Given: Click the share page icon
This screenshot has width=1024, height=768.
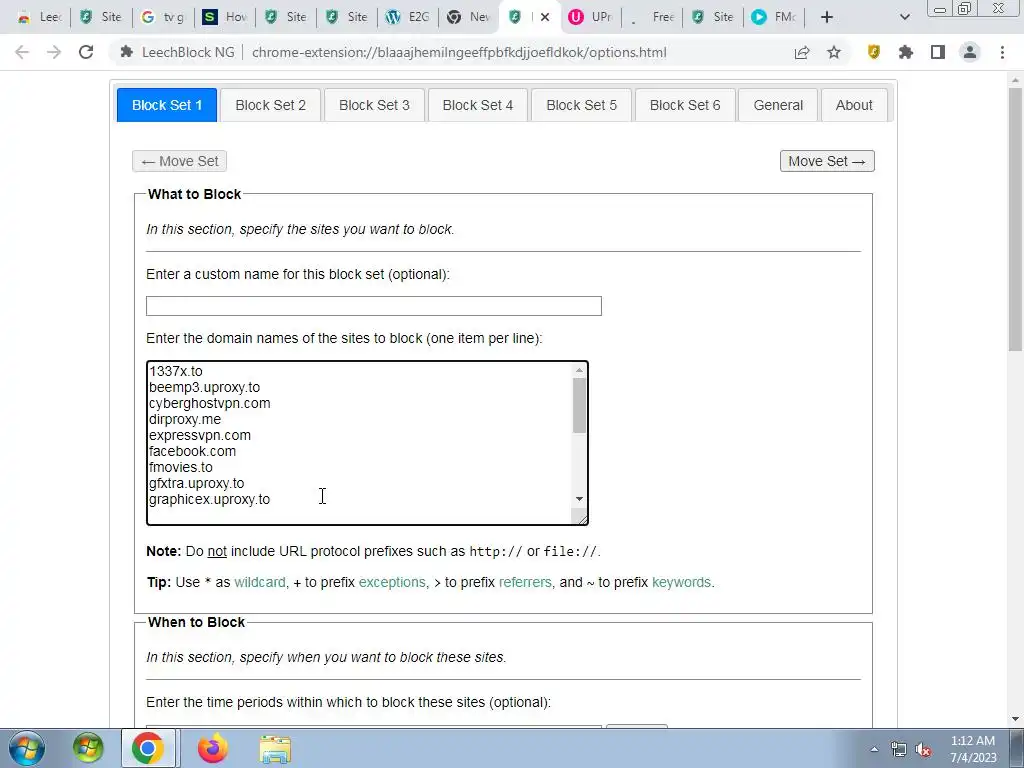Looking at the screenshot, I should coord(802,52).
